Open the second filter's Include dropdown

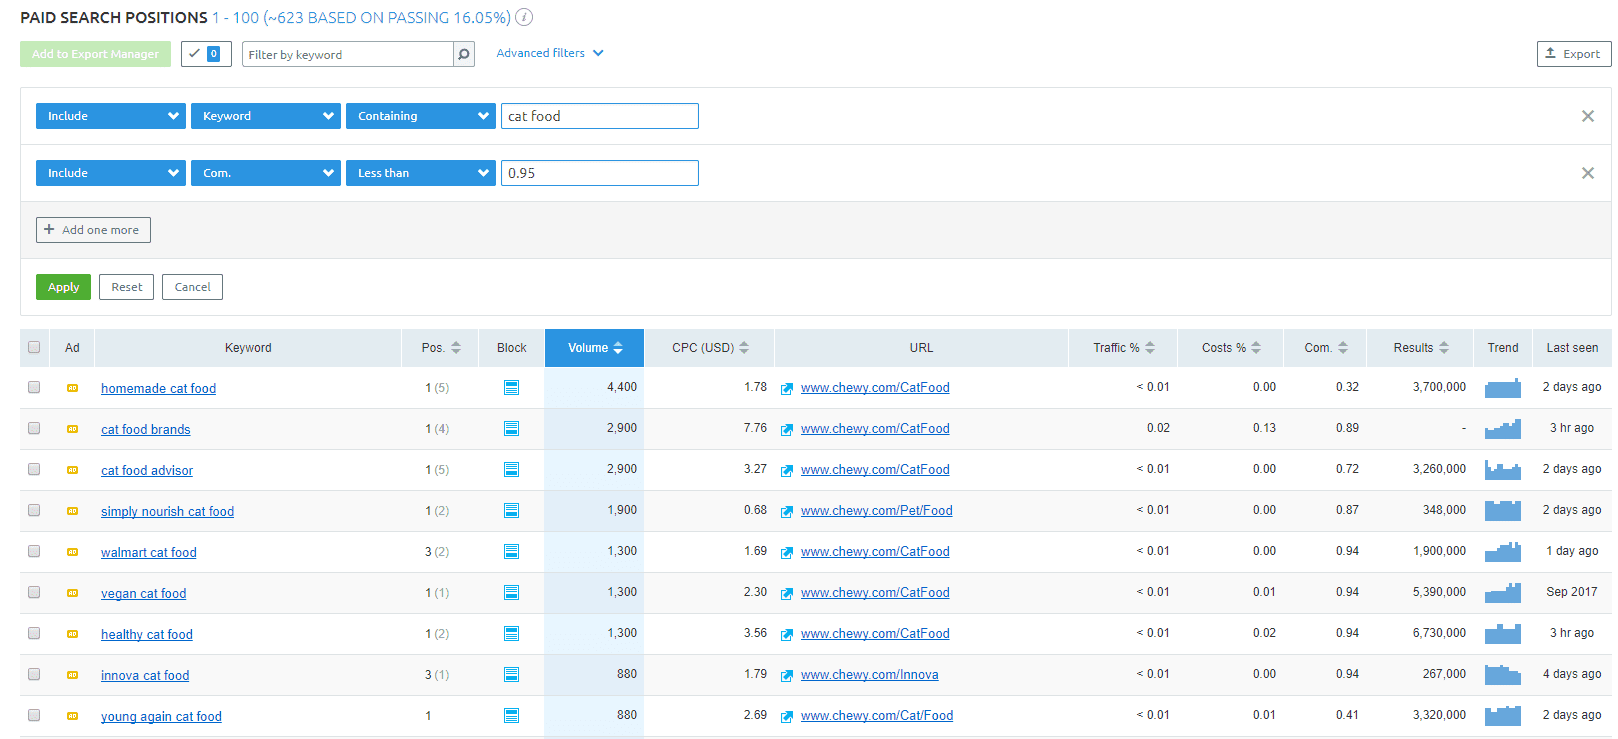pos(111,173)
